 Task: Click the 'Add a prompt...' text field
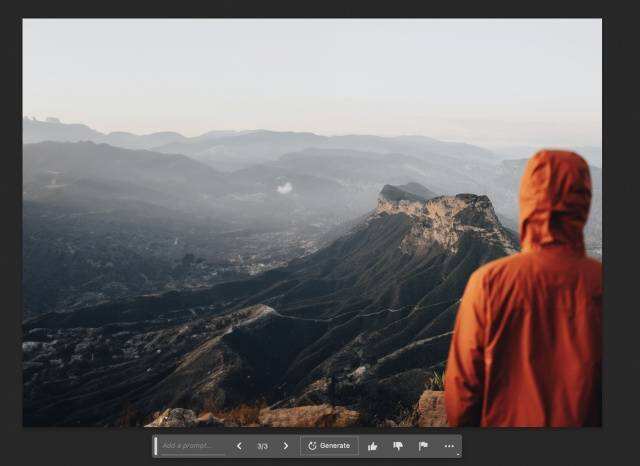192,446
